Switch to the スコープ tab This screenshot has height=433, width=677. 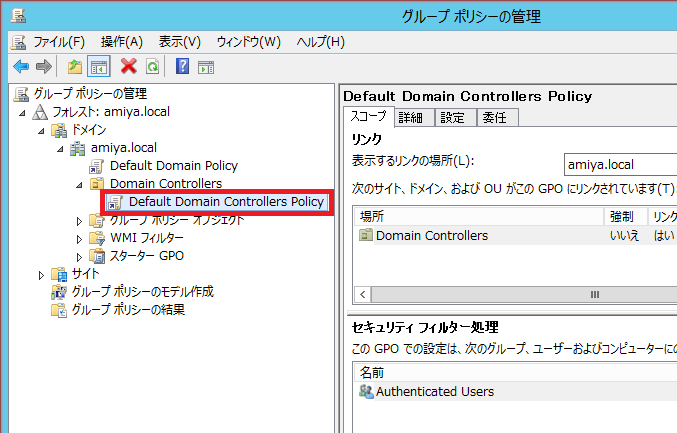click(x=369, y=117)
